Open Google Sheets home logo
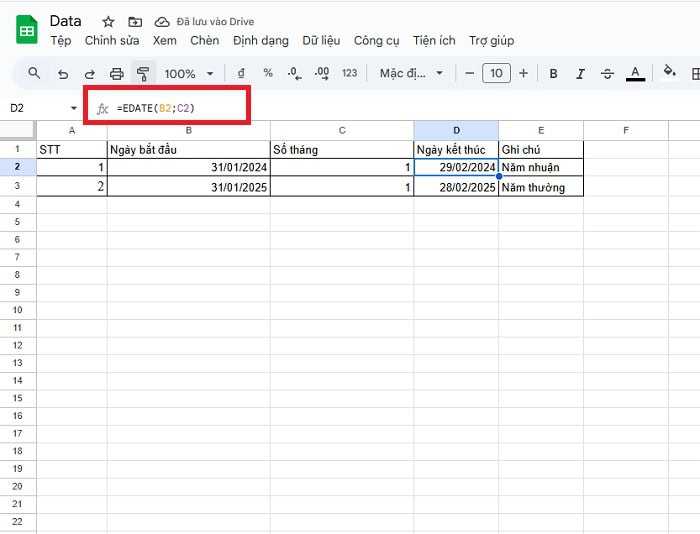This screenshot has height=534, width=700. click(27, 30)
